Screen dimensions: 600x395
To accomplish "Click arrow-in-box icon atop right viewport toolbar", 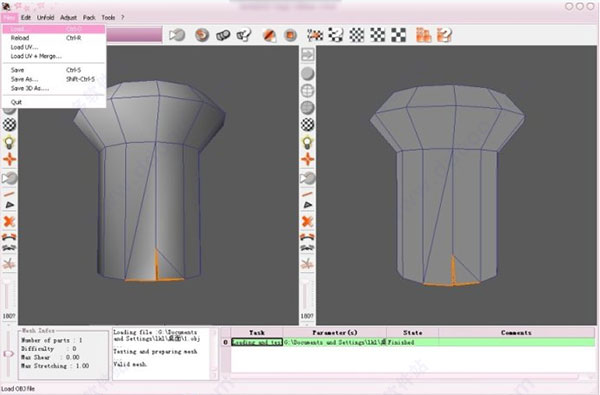I will [308, 54].
